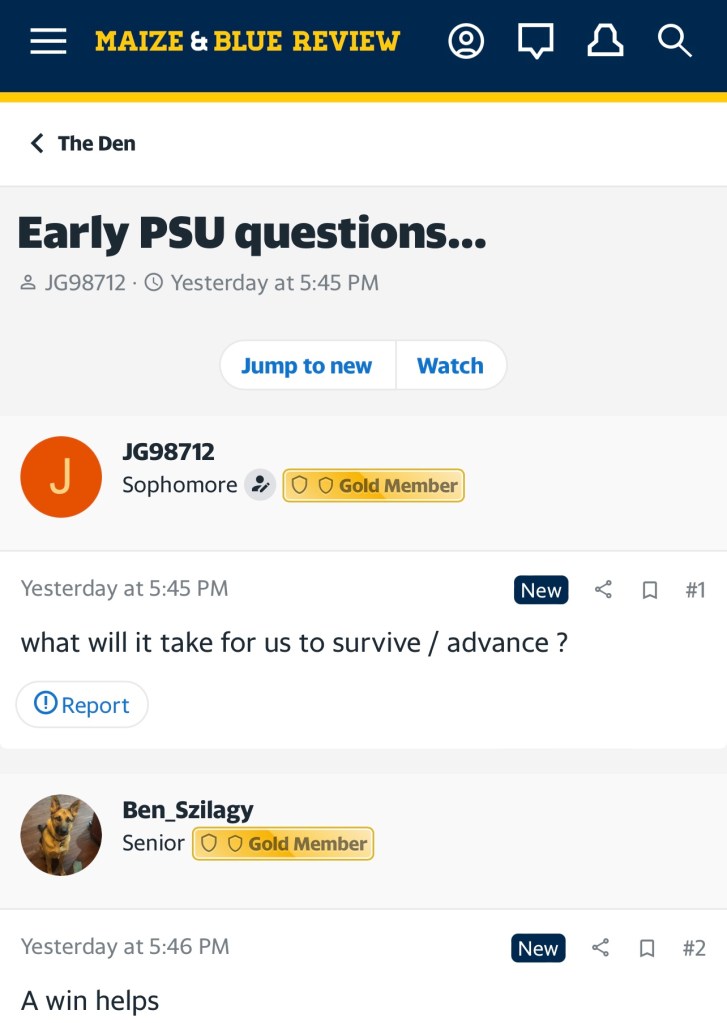Open the conversations speech bubble icon
The image size is (727, 1023).
[535, 41]
